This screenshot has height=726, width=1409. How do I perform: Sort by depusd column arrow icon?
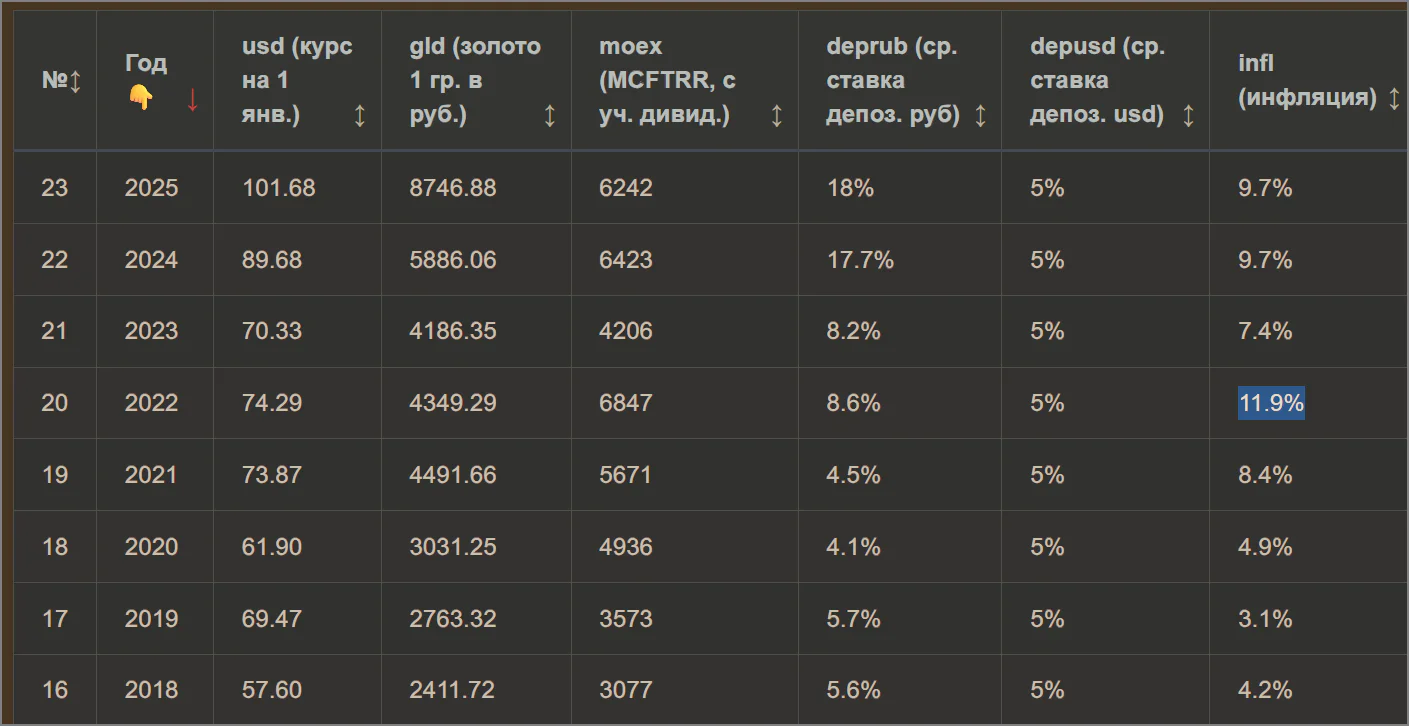click(1188, 116)
